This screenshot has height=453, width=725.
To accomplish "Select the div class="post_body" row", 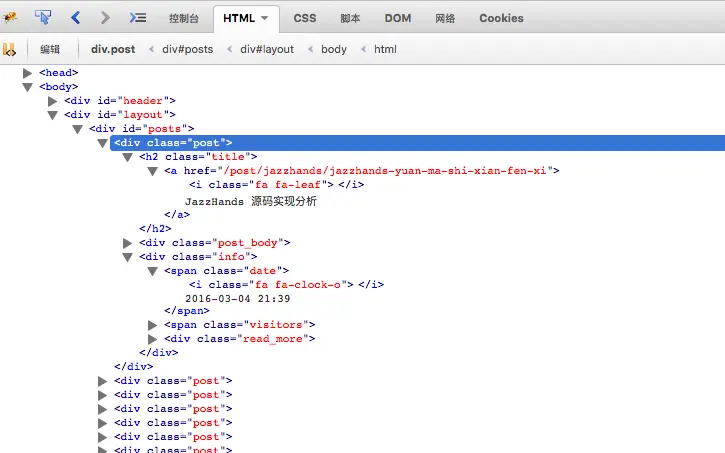I will click(x=215, y=243).
